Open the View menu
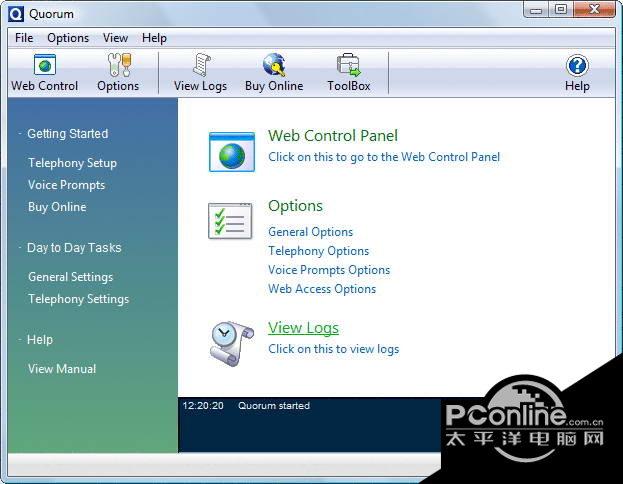The width and height of the screenshot is (623, 484). [115, 38]
